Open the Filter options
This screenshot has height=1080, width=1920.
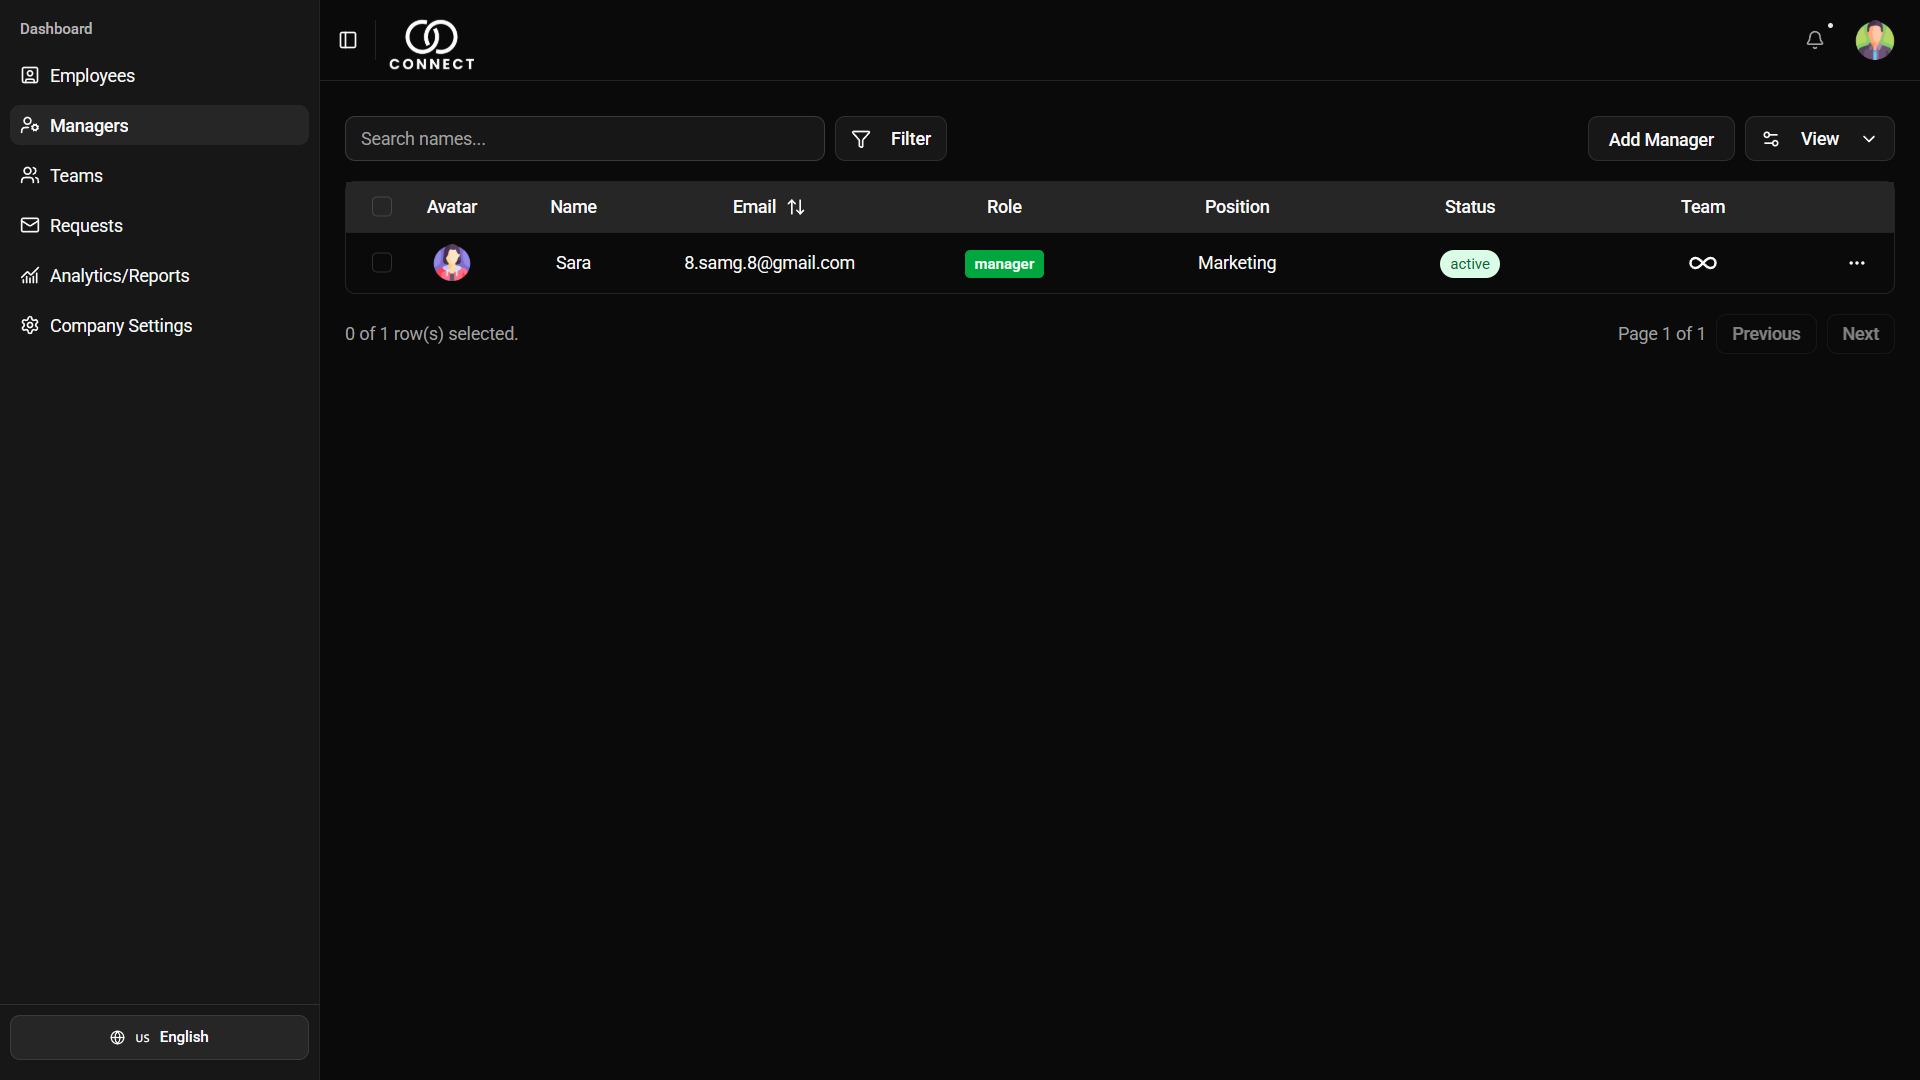click(x=890, y=139)
